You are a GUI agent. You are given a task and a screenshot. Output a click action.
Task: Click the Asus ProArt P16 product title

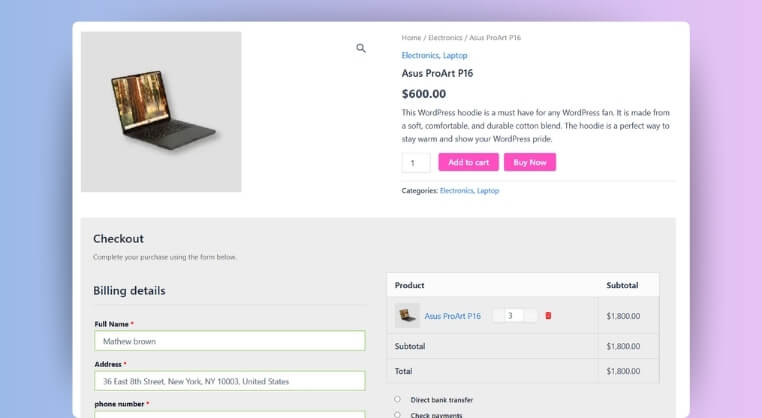tap(437, 73)
